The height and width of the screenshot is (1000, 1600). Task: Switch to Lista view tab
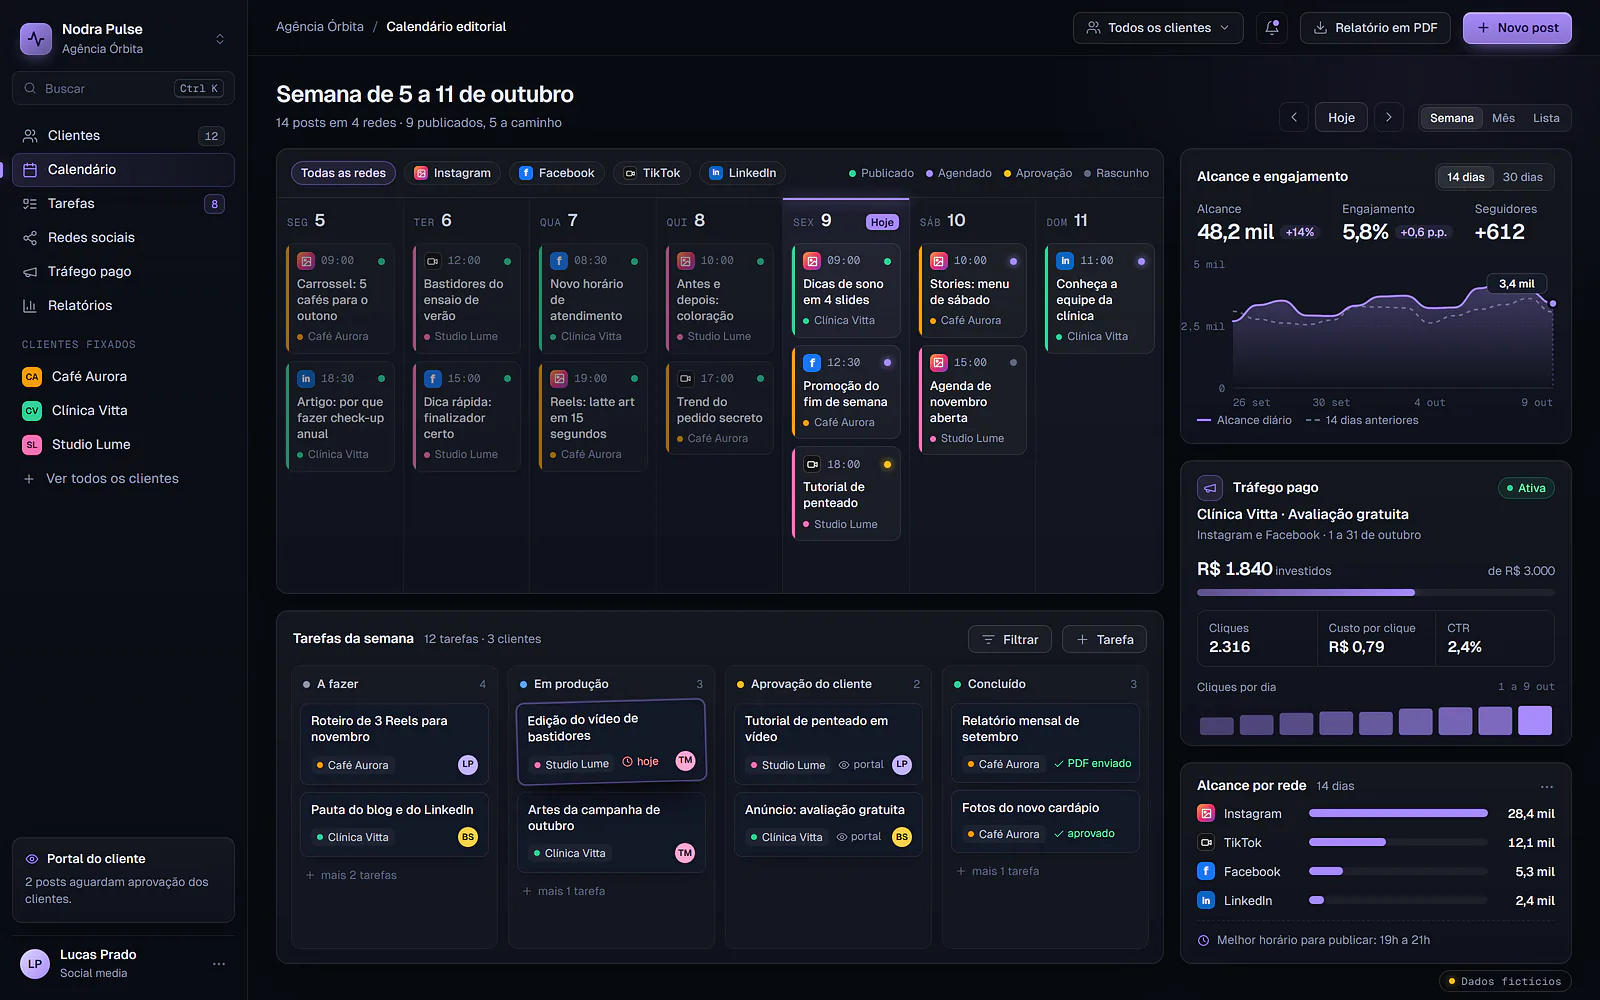pos(1546,118)
